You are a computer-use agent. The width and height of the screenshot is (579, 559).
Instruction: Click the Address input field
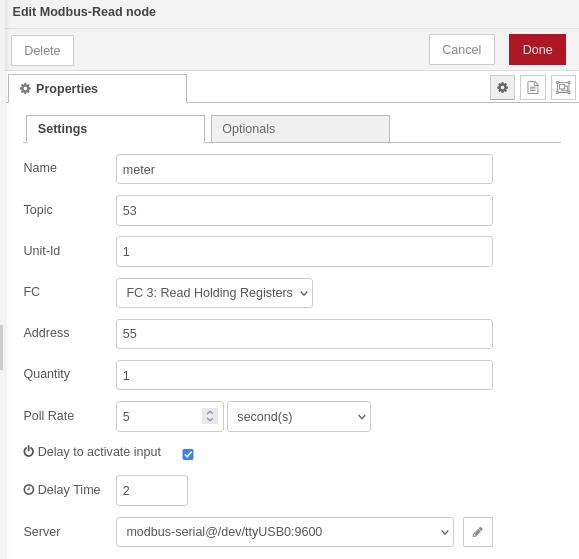(304, 334)
